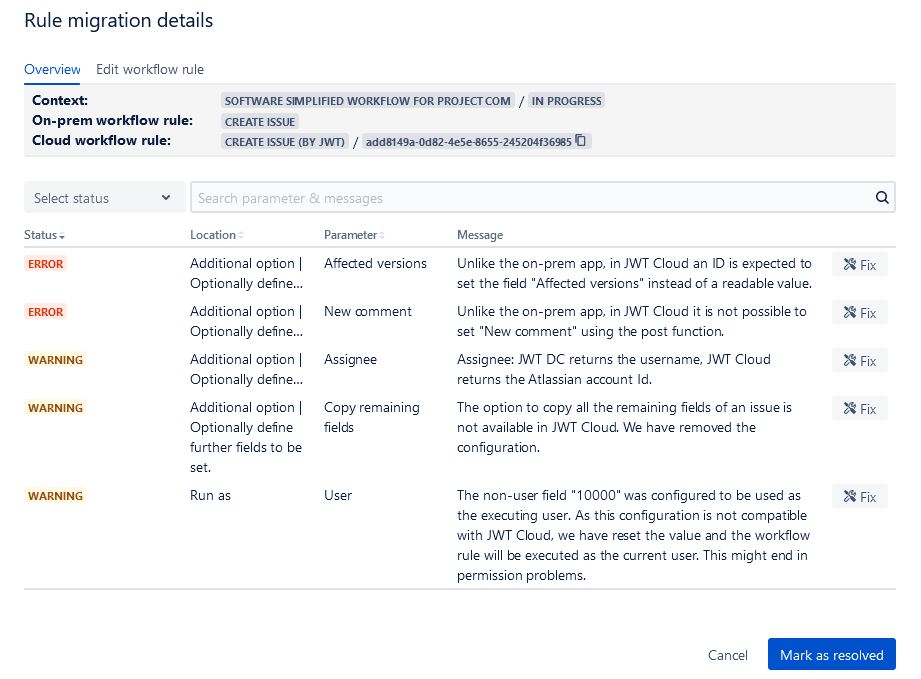Viewport: 921px width, 679px height.
Task: Click the Message column header
Action: coord(480,235)
